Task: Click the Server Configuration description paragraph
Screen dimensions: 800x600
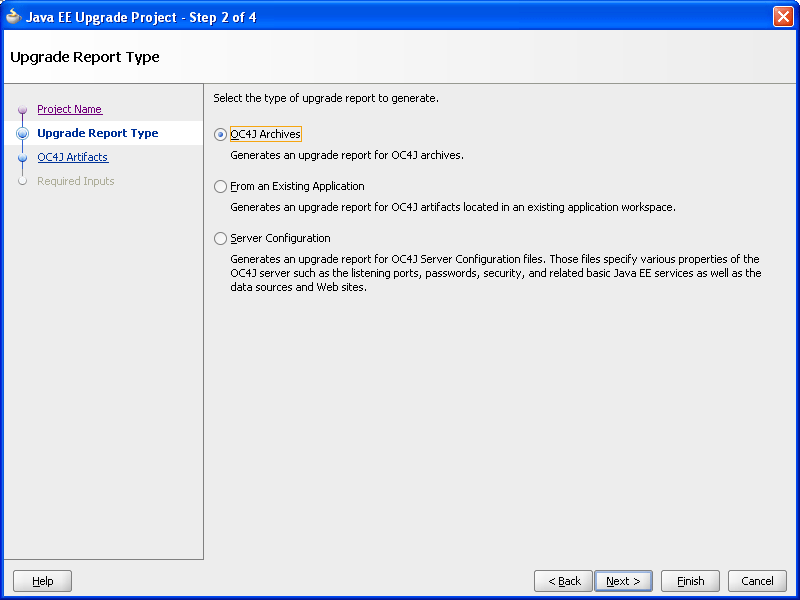Action: point(495,273)
